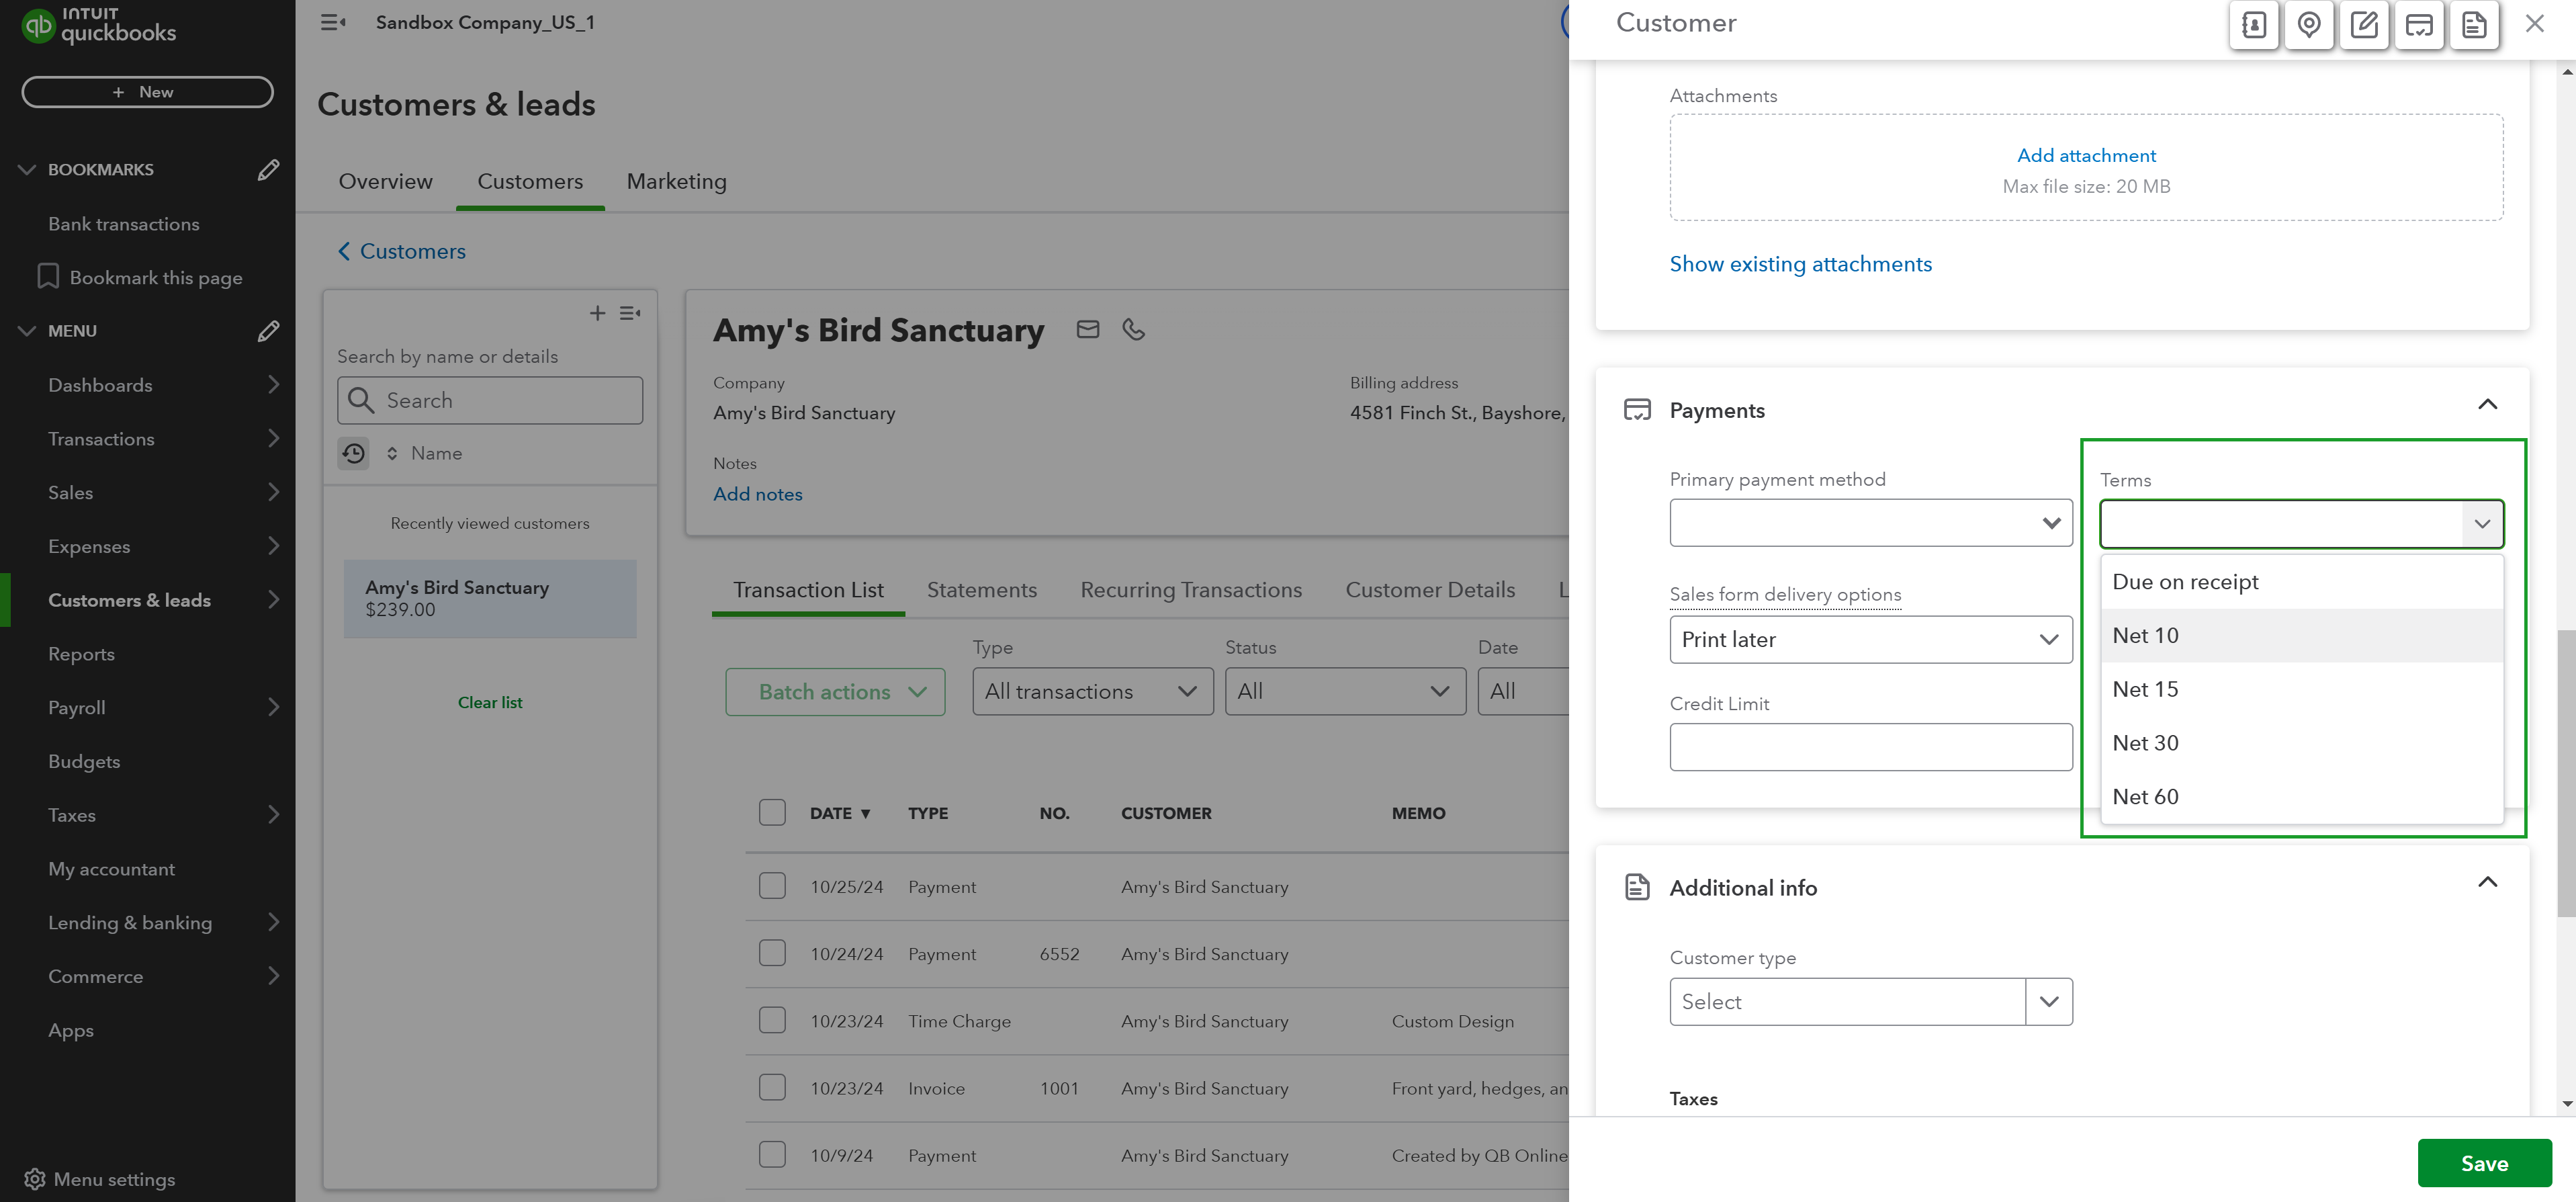Click the envelope icon beside Amy's Bird Sanctuary
Viewport: 2576px width, 1202px height.
pyautogui.click(x=1087, y=329)
